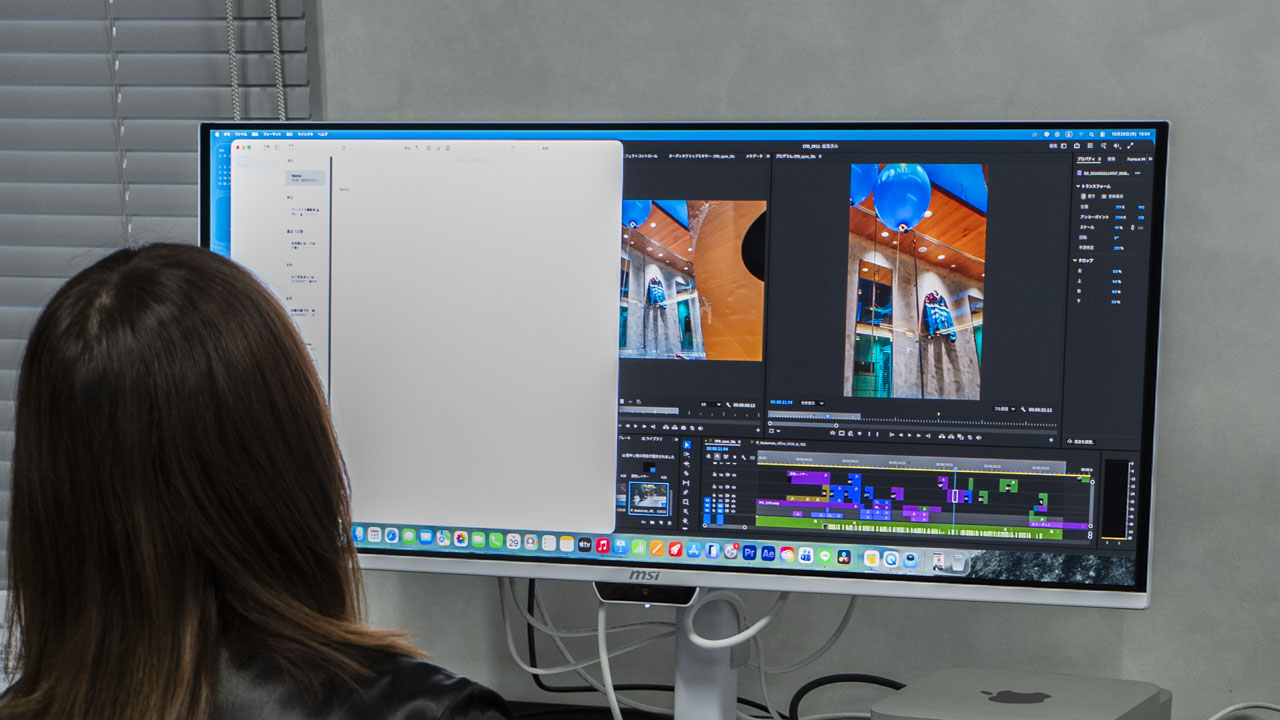This screenshot has height=720, width=1280.
Task: Open App Store from the Dock
Action: tap(694, 550)
